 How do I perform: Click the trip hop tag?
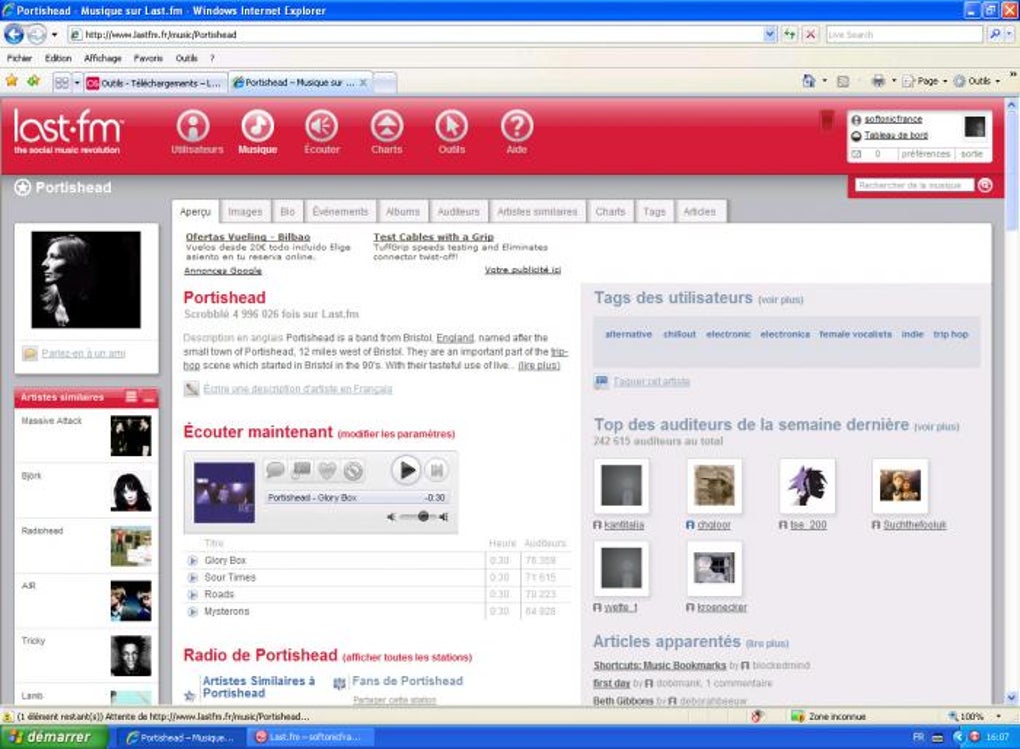[x=950, y=334]
